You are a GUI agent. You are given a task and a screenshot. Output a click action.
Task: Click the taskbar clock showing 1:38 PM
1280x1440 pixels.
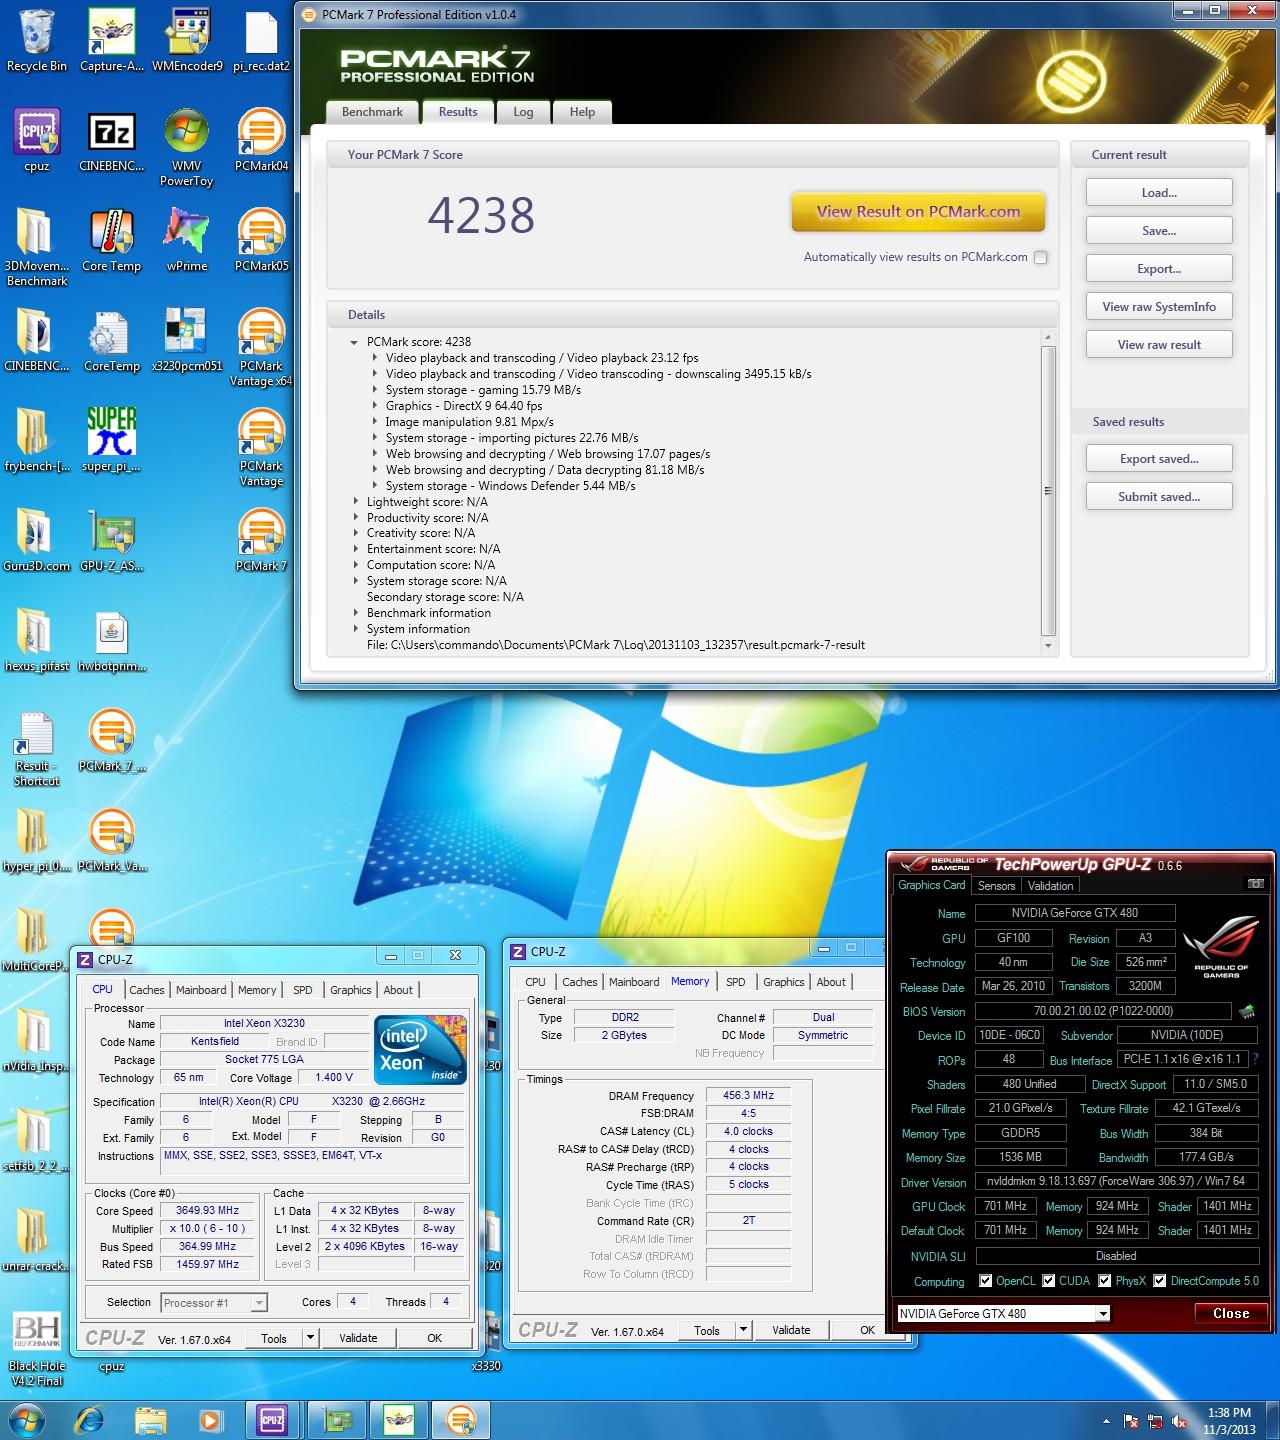1229,1421
